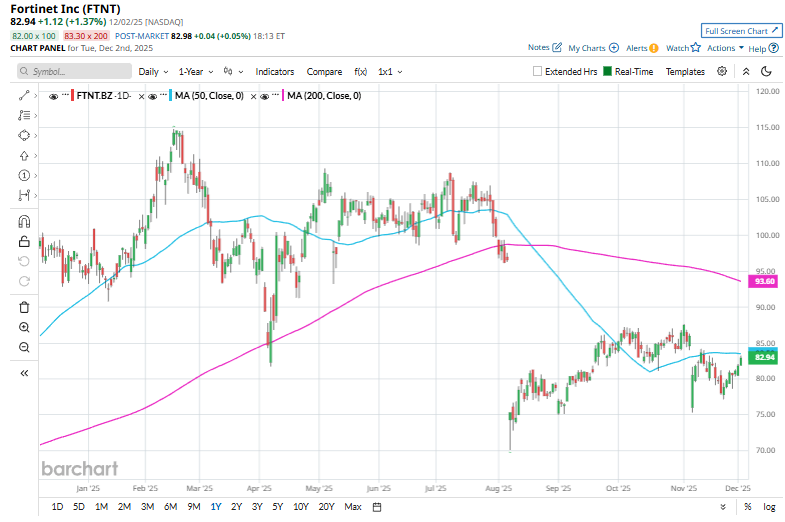
Task: Collapse the left drawing tools sidebar
Action: pos(25,373)
